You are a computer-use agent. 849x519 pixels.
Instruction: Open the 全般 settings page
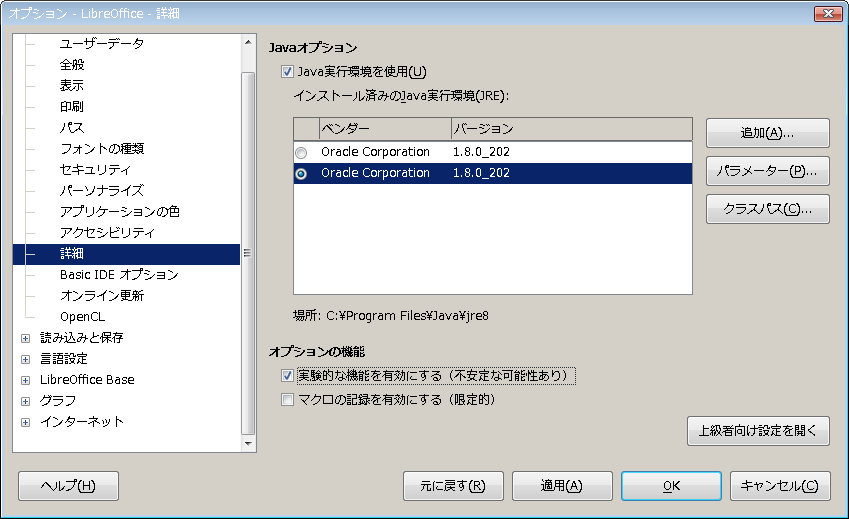pos(72,64)
